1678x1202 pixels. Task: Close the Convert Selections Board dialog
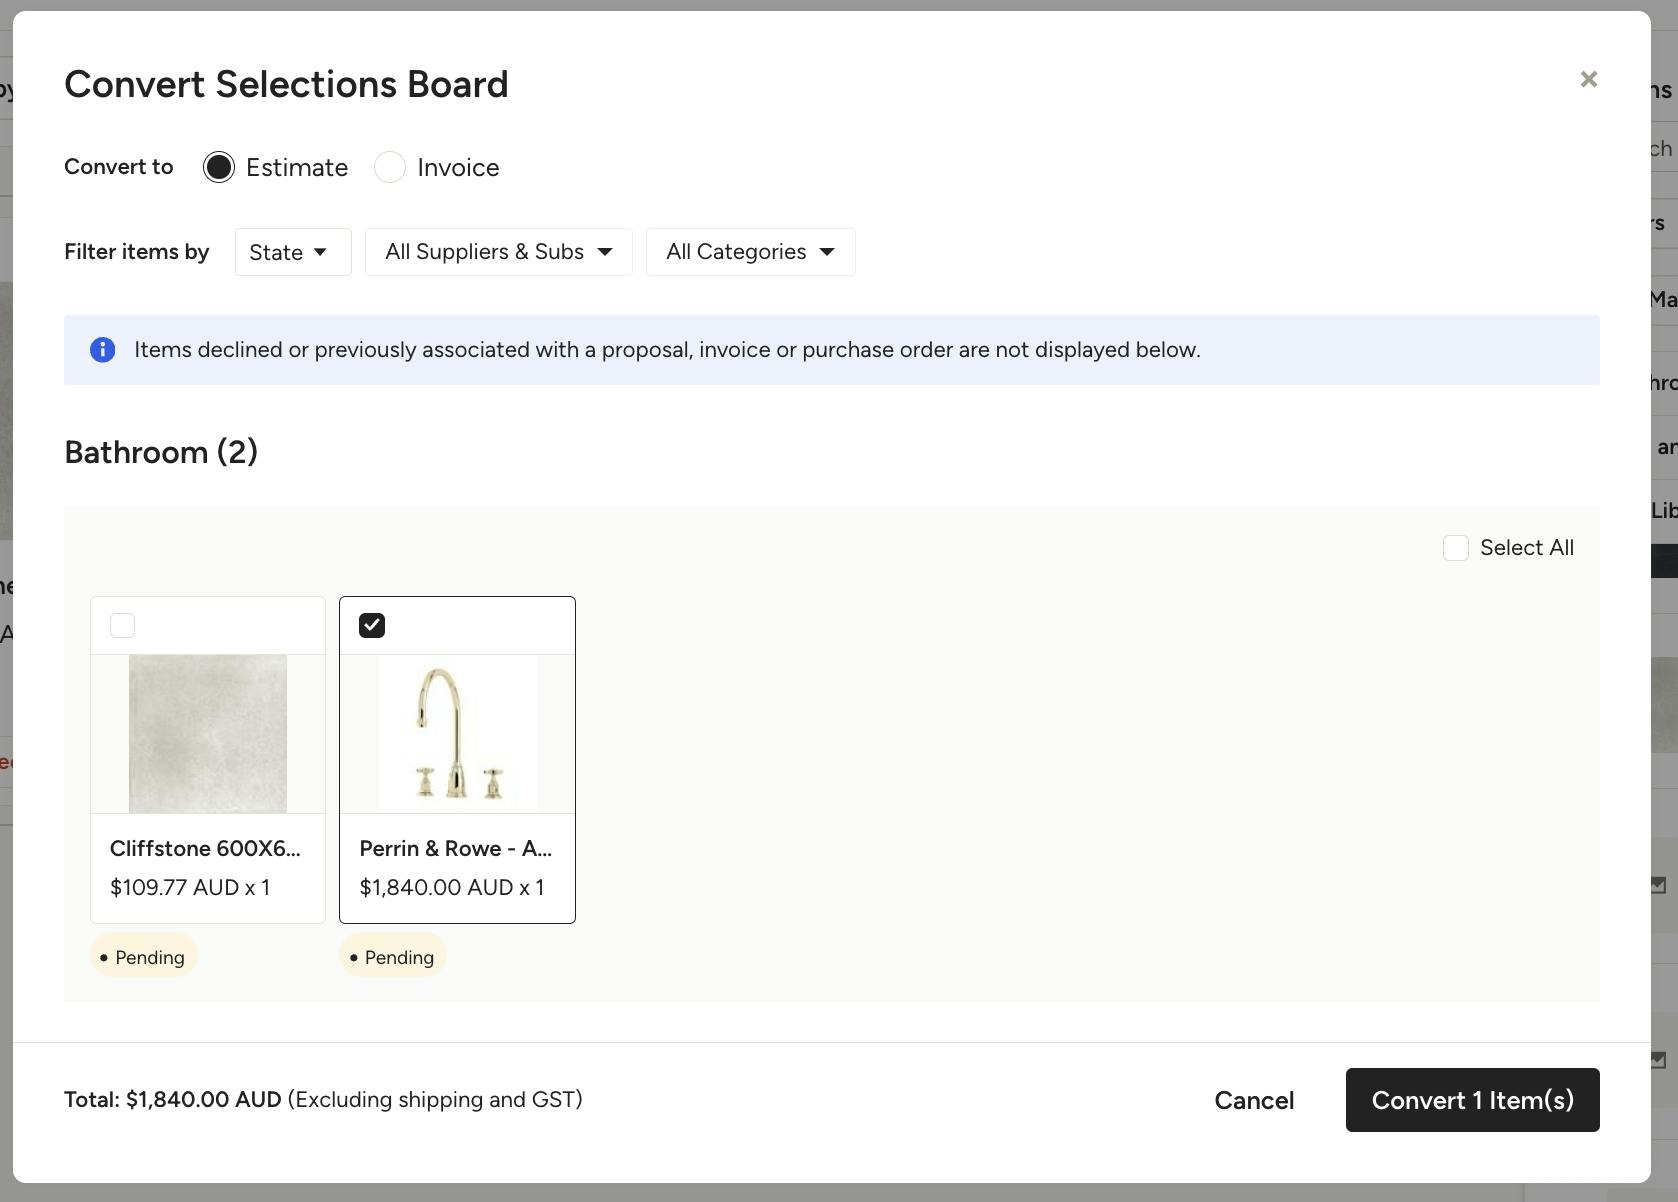pos(1588,79)
